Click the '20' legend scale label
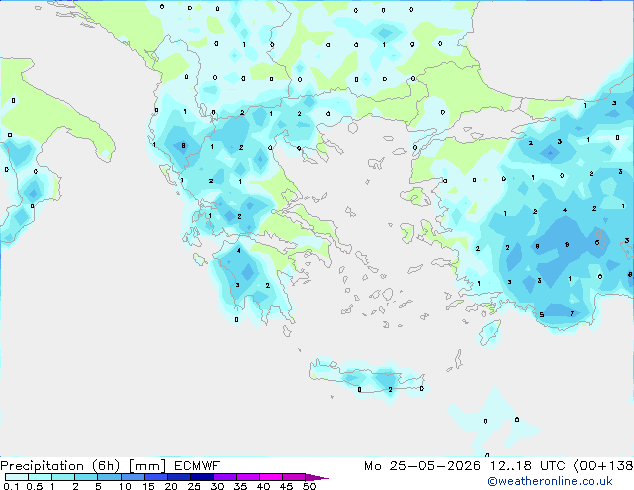The height and width of the screenshot is (490, 634). pyautogui.click(x=171, y=486)
